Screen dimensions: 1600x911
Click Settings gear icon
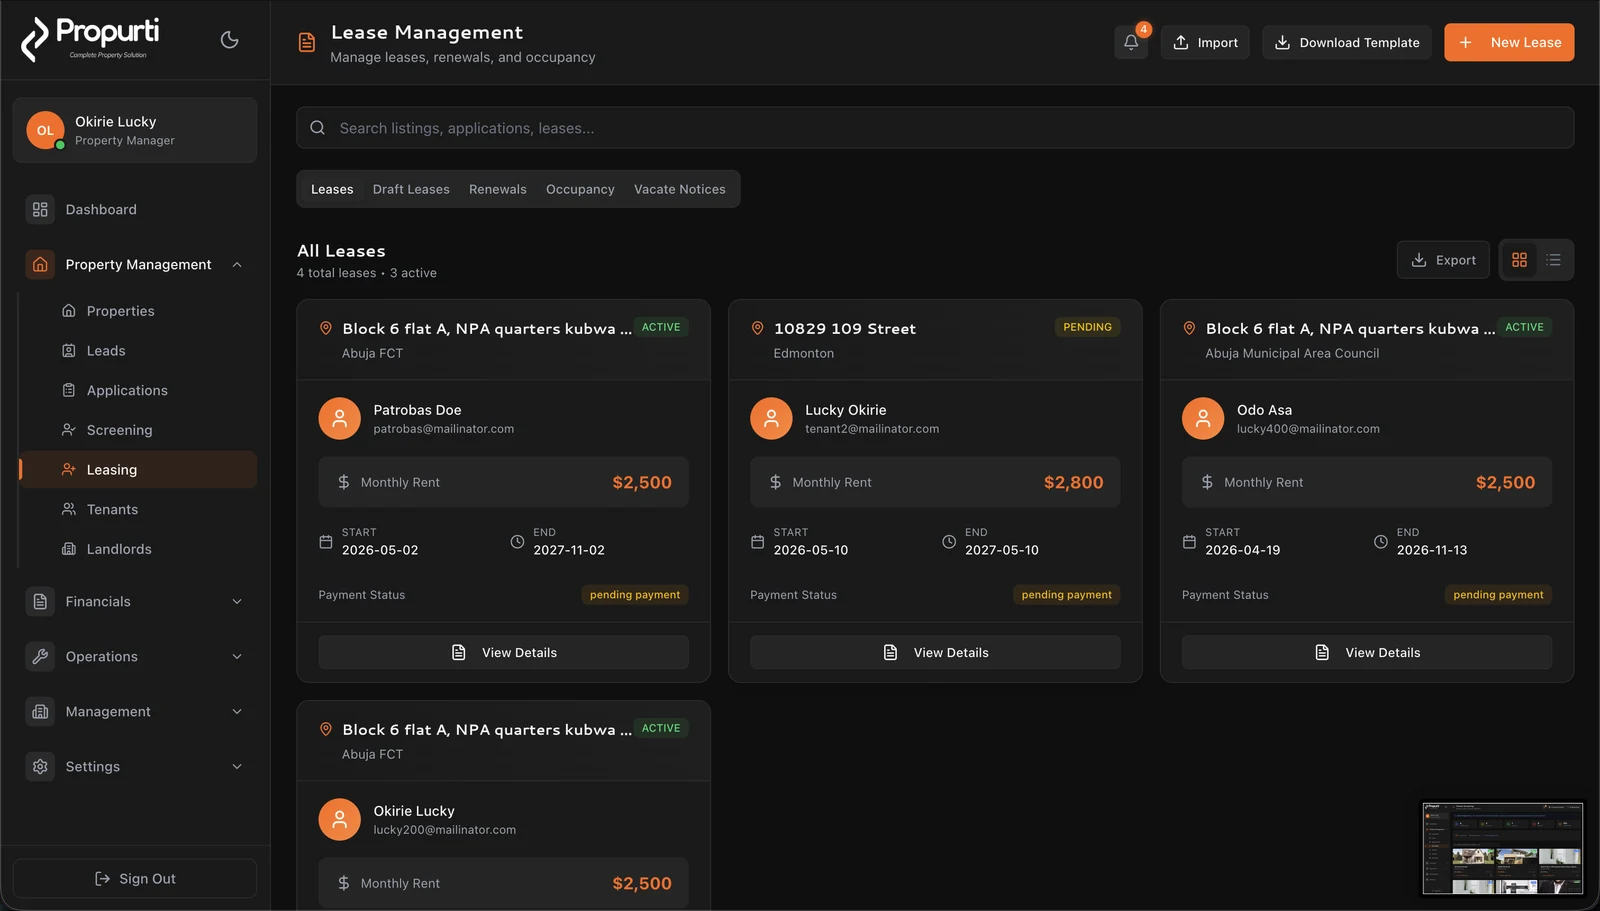(x=40, y=766)
